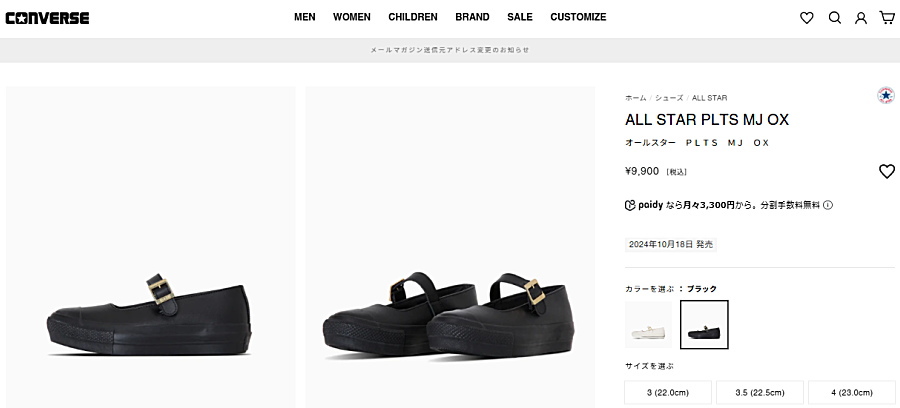Open the CHILDREN menu
The width and height of the screenshot is (900, 408).
coord(413,17)
